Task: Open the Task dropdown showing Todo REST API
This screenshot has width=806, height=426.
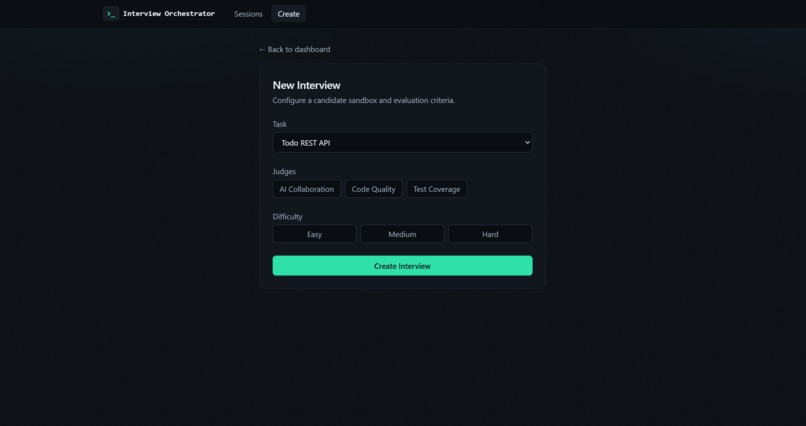Action: tap(402, 143)
